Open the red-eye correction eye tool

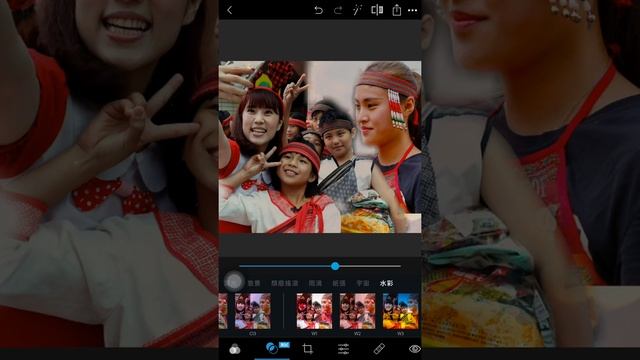tap(415, 349)
